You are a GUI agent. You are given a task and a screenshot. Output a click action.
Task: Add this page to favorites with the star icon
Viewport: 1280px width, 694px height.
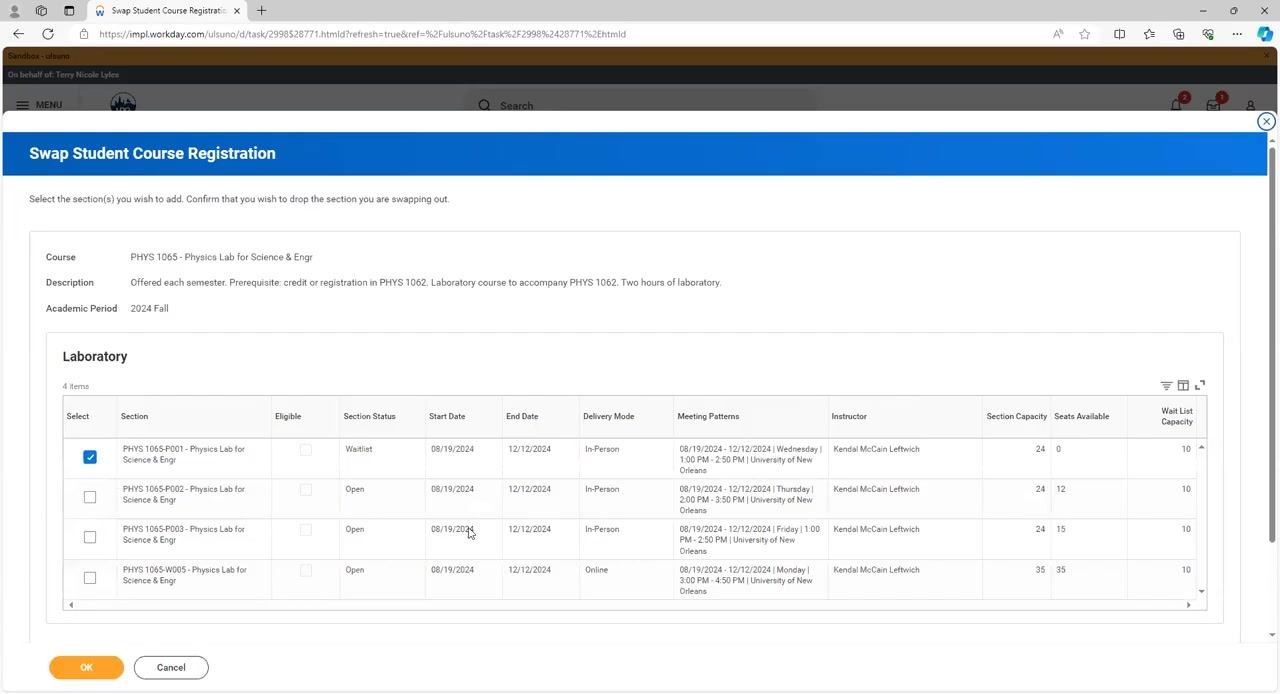[x=1085, y=34]
